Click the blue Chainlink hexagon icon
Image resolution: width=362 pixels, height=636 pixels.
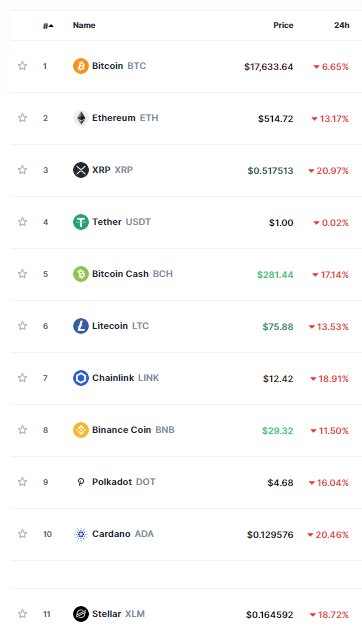coord(81,378)
